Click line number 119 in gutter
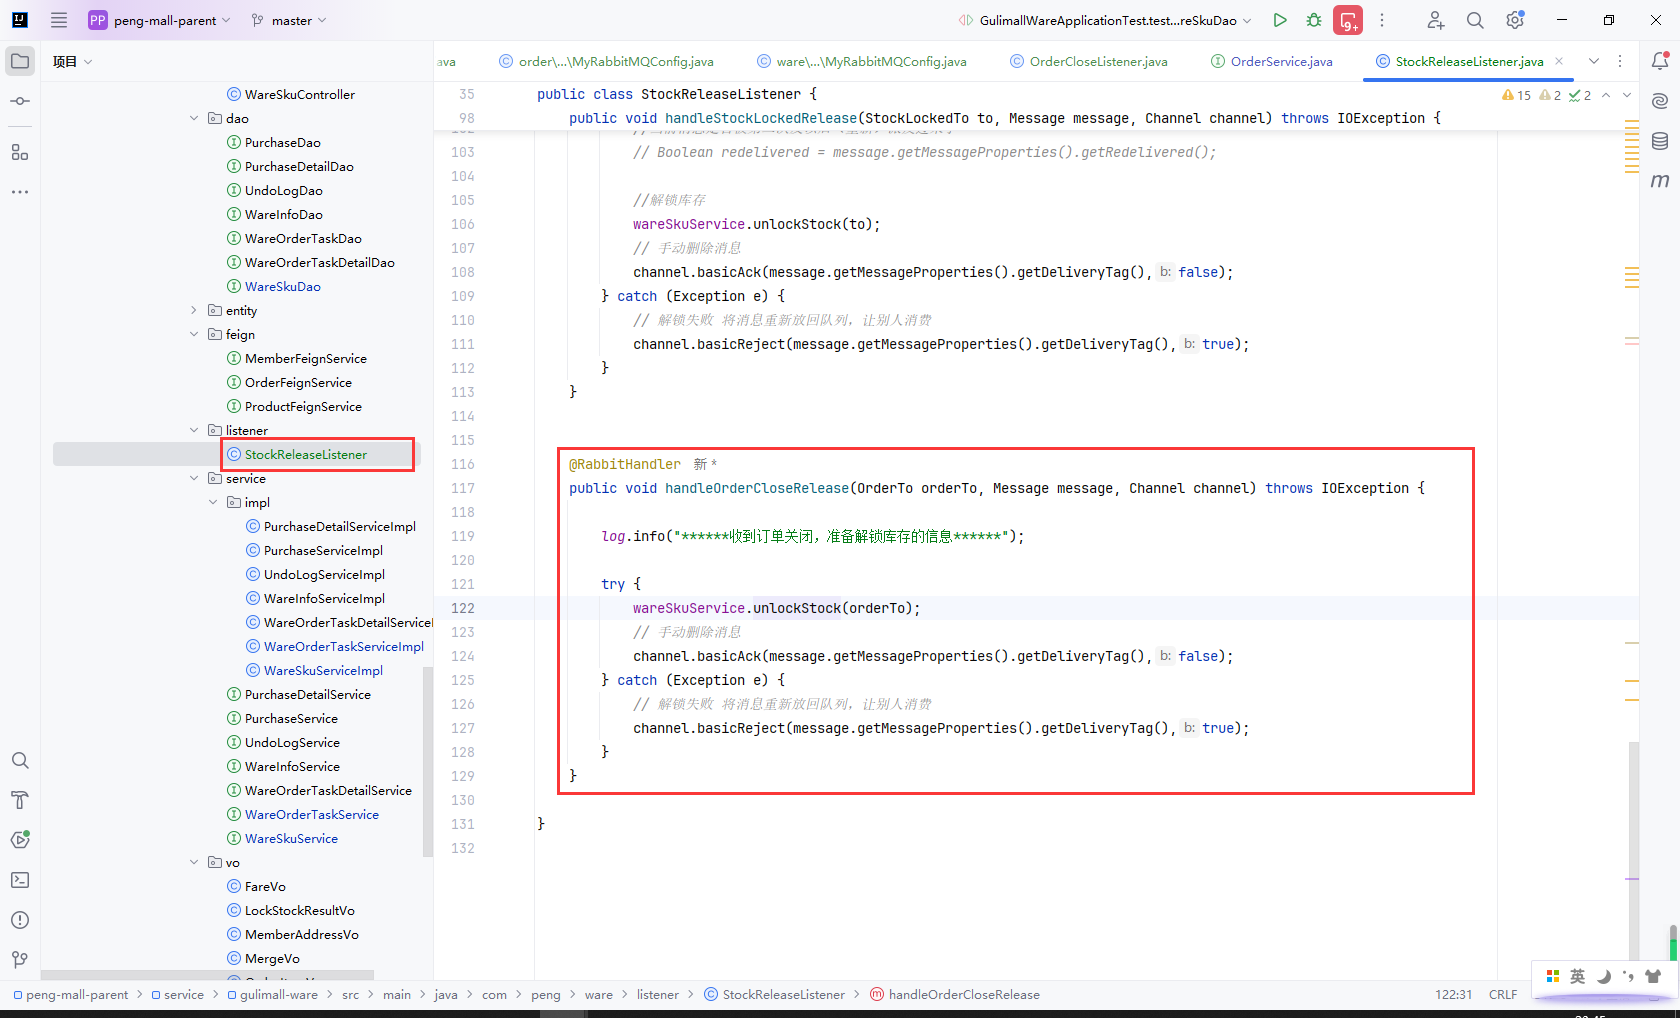Screen dimensions: 1680x1018 coord(463,536)
